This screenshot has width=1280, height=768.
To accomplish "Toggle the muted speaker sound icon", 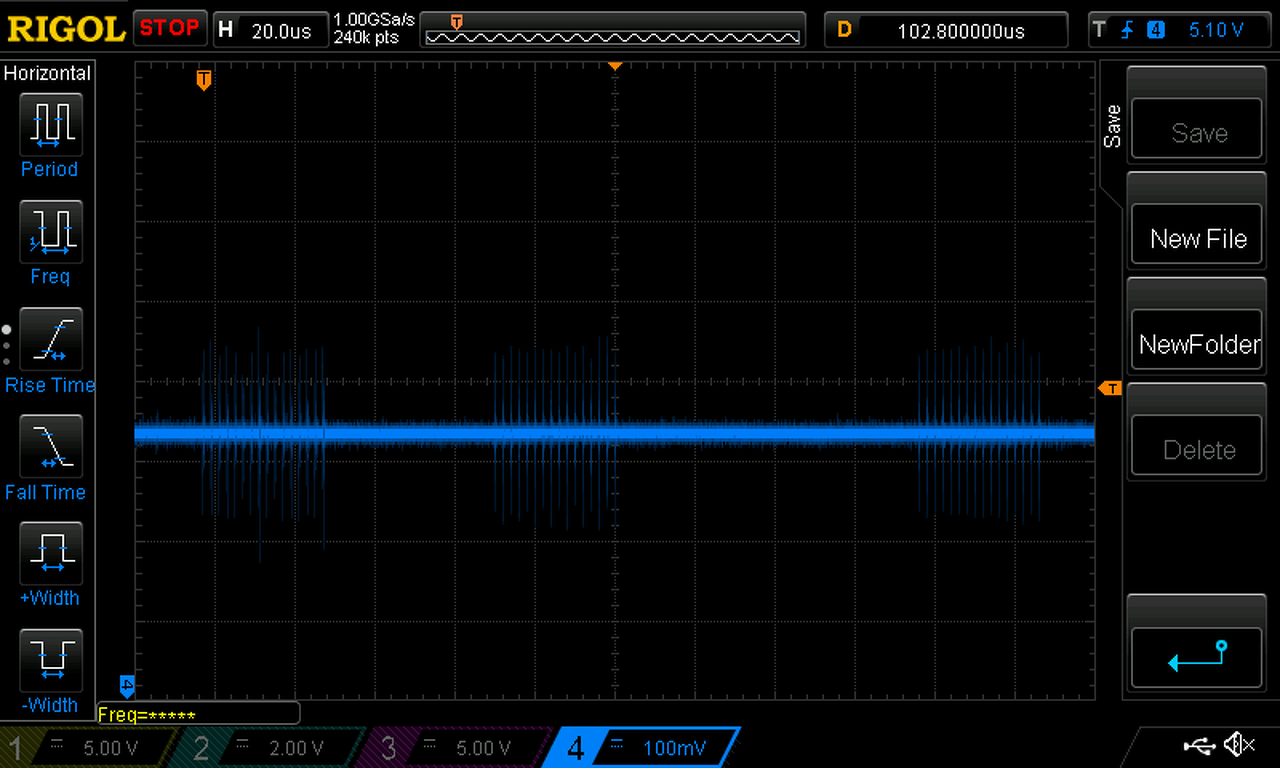I will tap(1240, 744).
